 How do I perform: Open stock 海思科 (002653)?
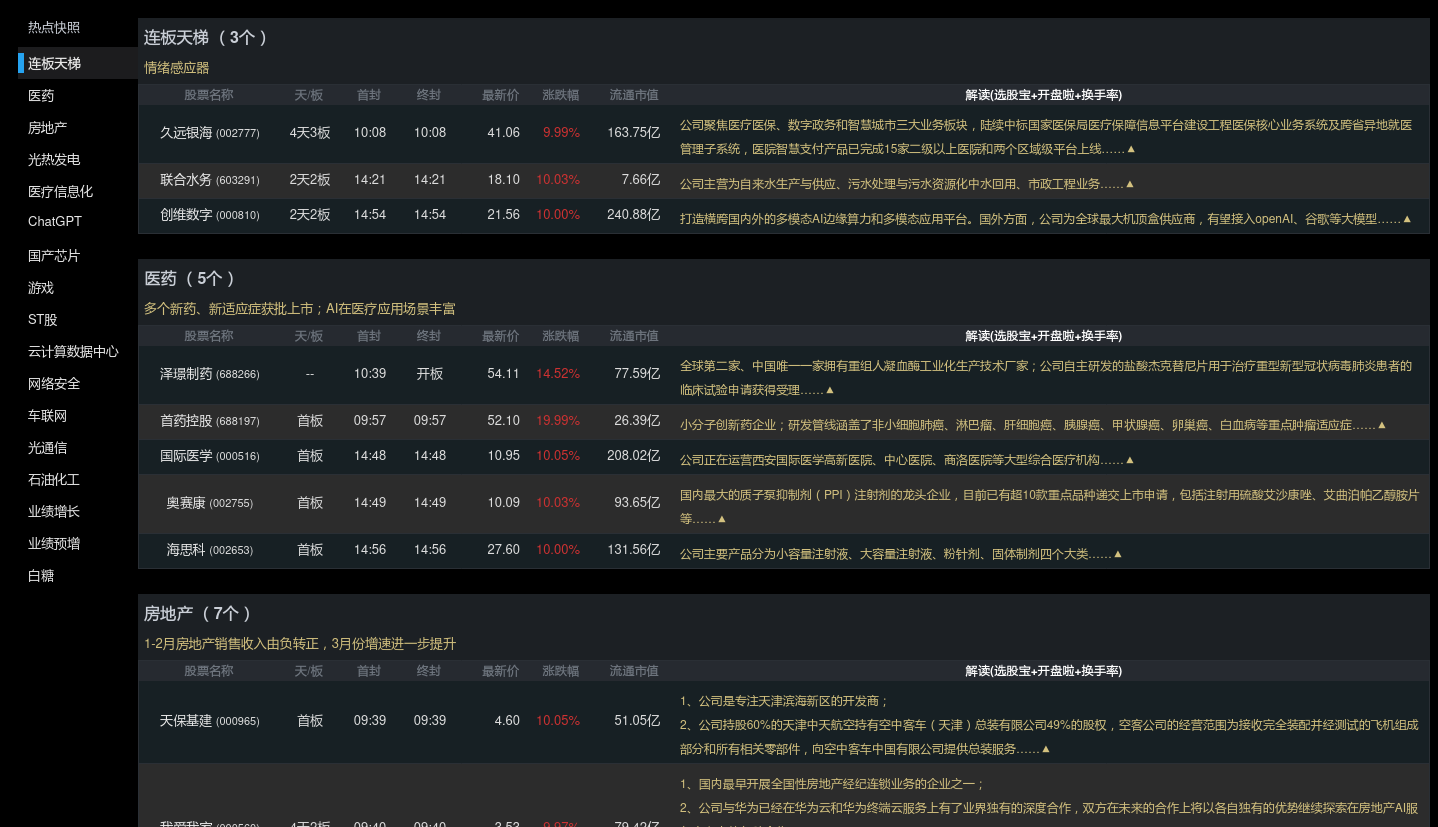tap(209, 550)
